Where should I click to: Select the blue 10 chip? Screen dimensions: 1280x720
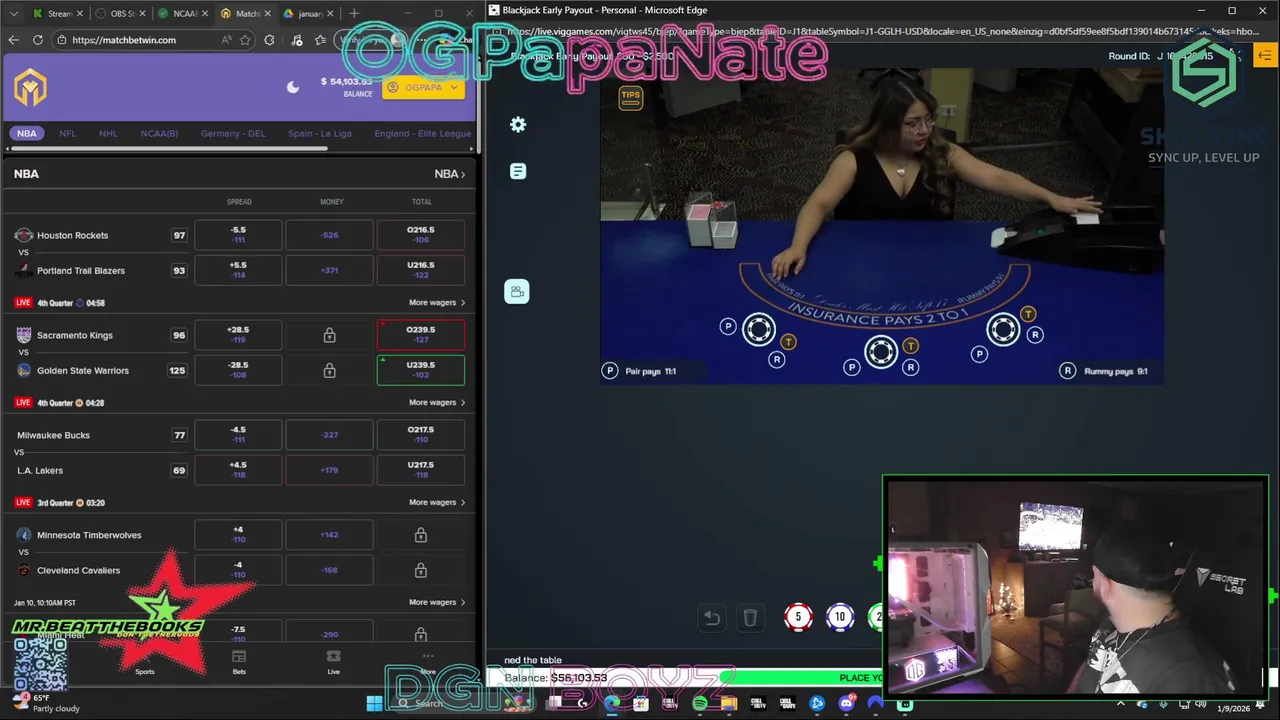840,617
